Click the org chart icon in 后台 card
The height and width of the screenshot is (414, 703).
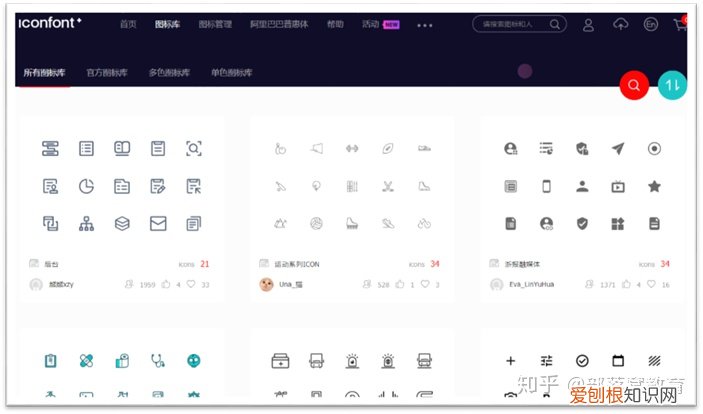pyautogui.click(x=86, y=223)
